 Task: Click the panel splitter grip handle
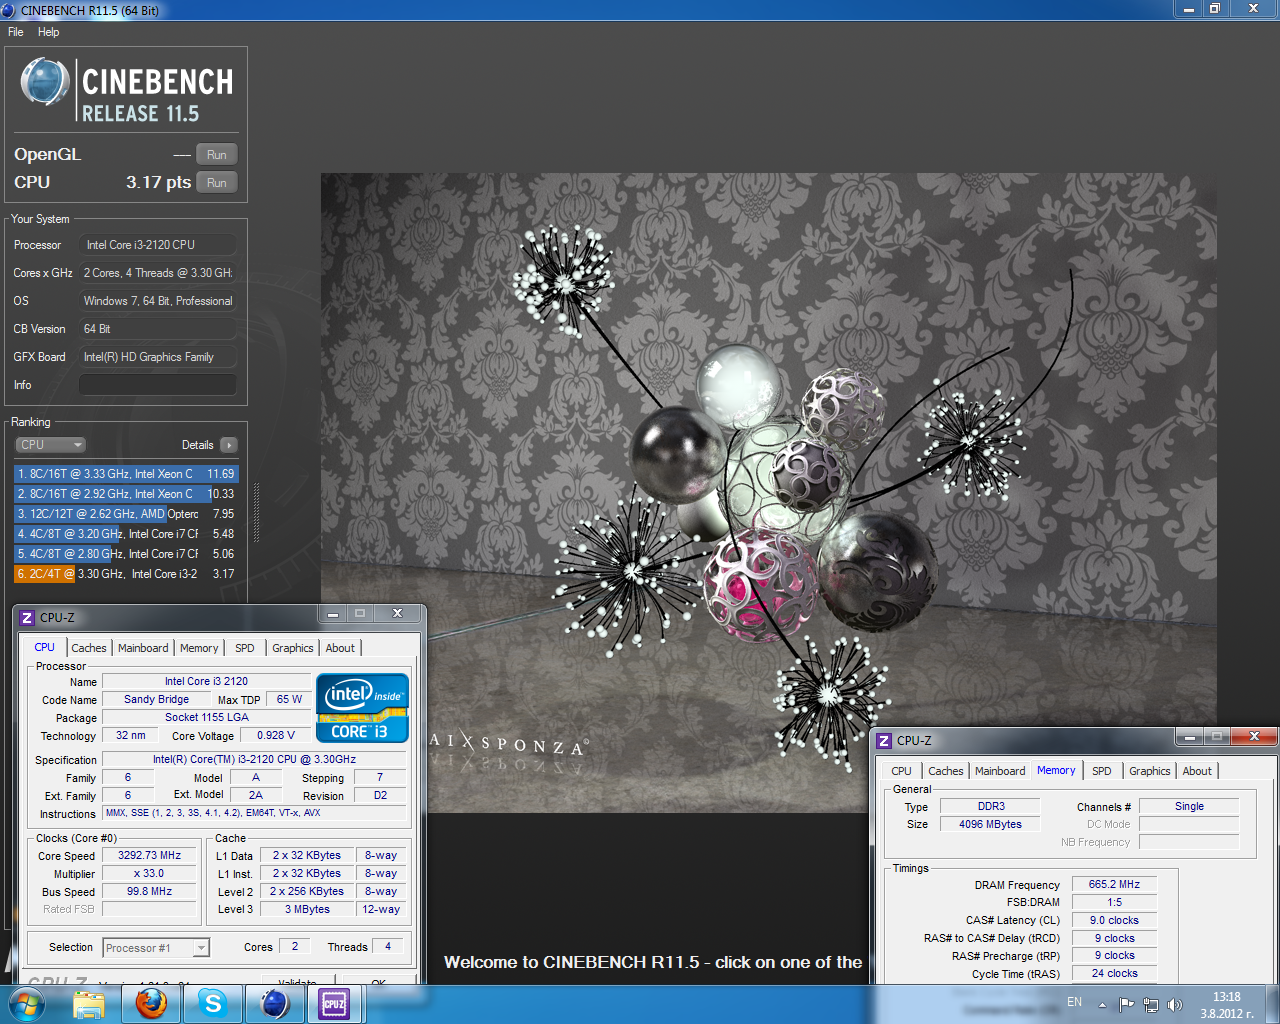pyautogui.click(x=257, y=513)
